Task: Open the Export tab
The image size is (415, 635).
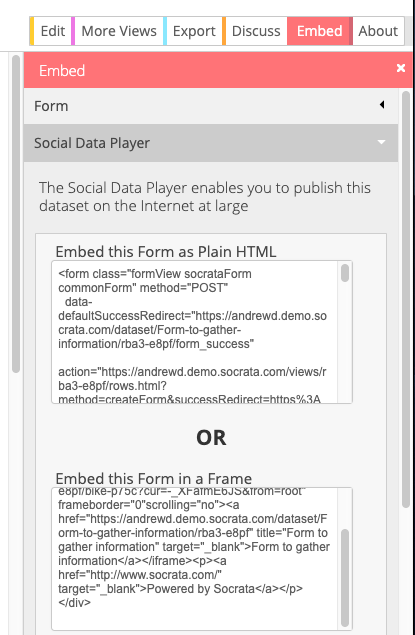Action: click(194, 31)
